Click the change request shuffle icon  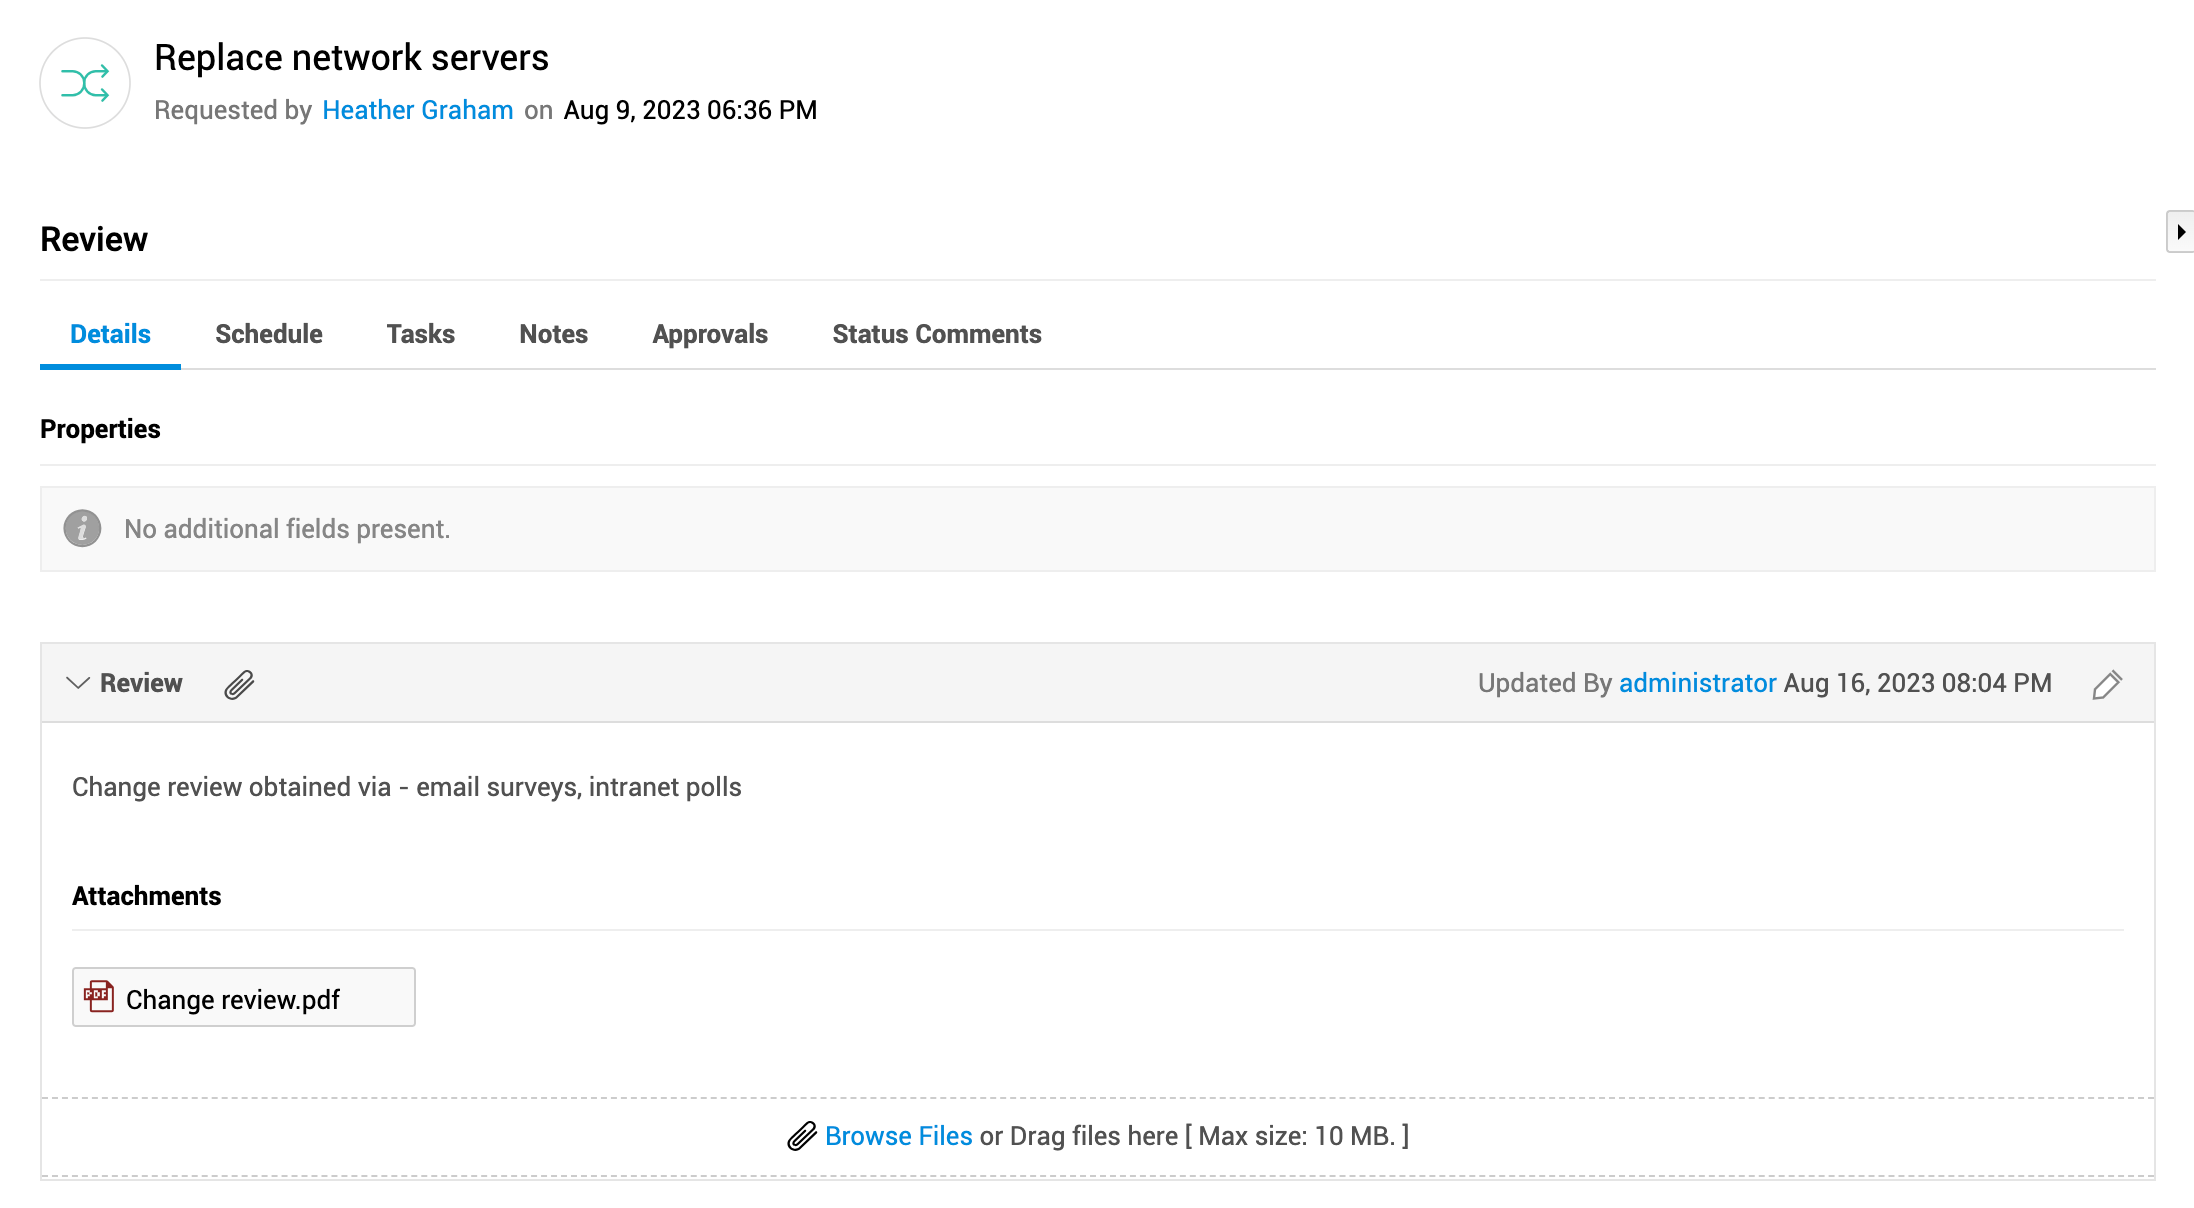tap(85, 83)
